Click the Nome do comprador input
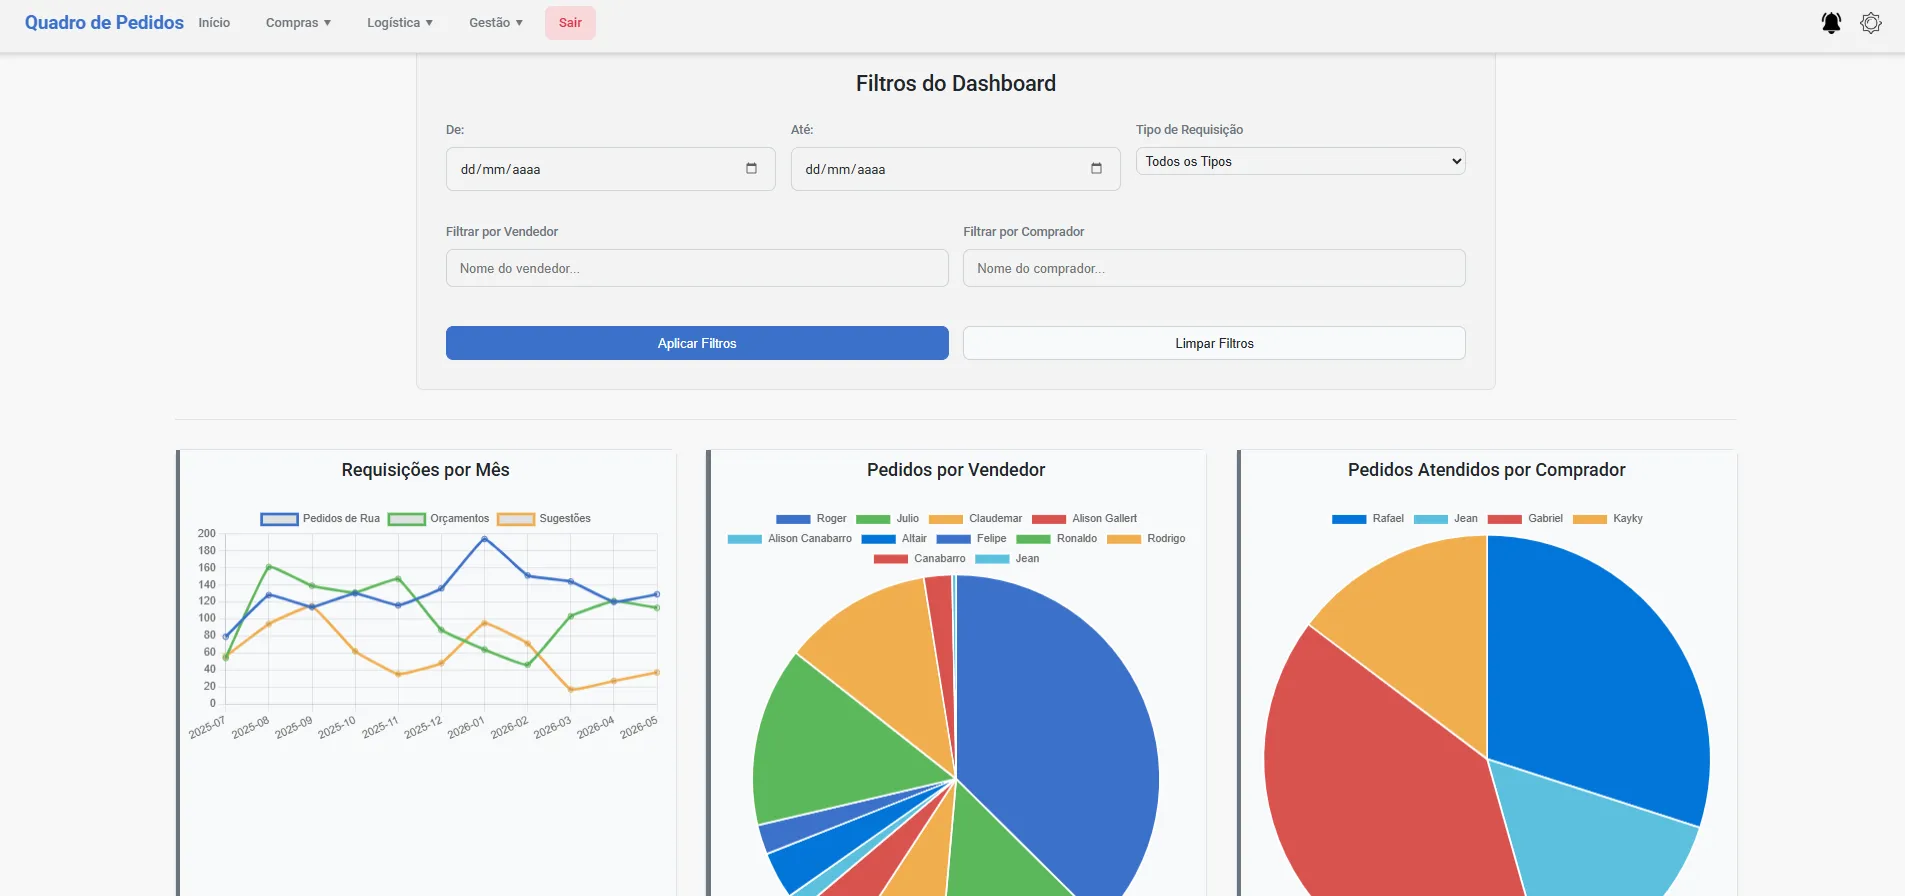 click(x=1214, y=268)
